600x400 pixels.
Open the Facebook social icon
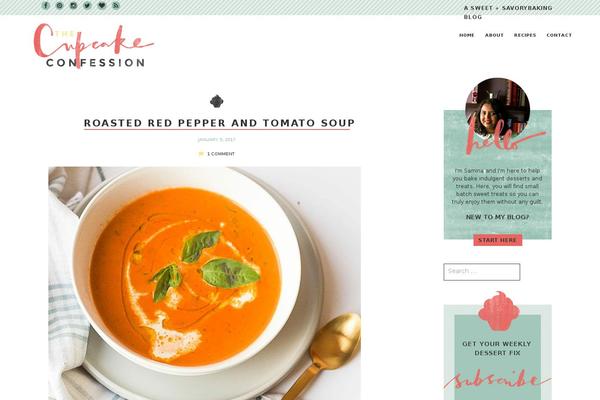pos(46,5)
